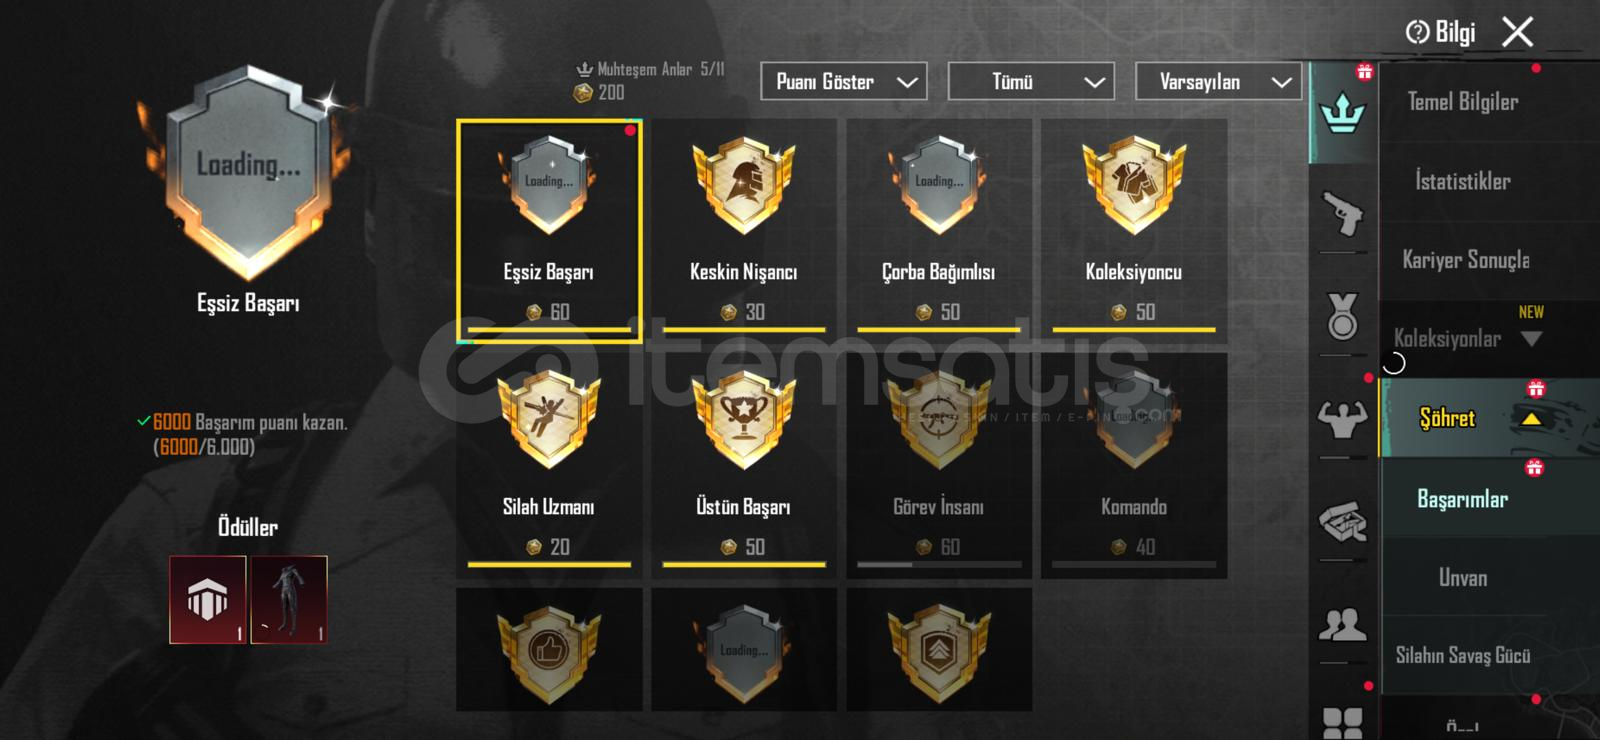This screenshot has width=1600, height=740.
Task: Open the Unvan submenu item
Action: pos(1462,578)
